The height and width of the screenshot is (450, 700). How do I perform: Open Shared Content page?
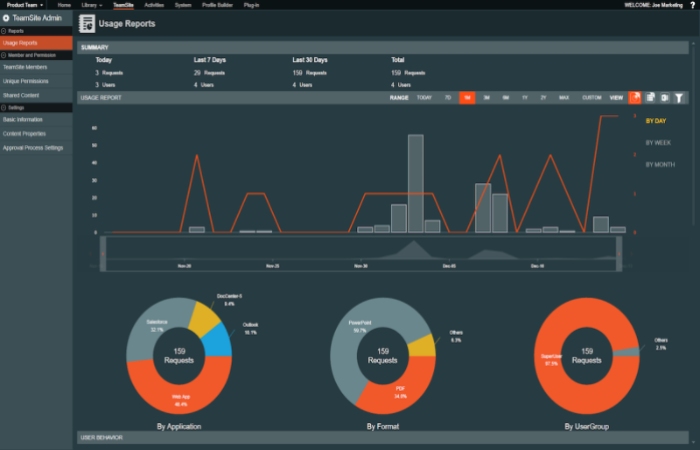coord(36,96)
